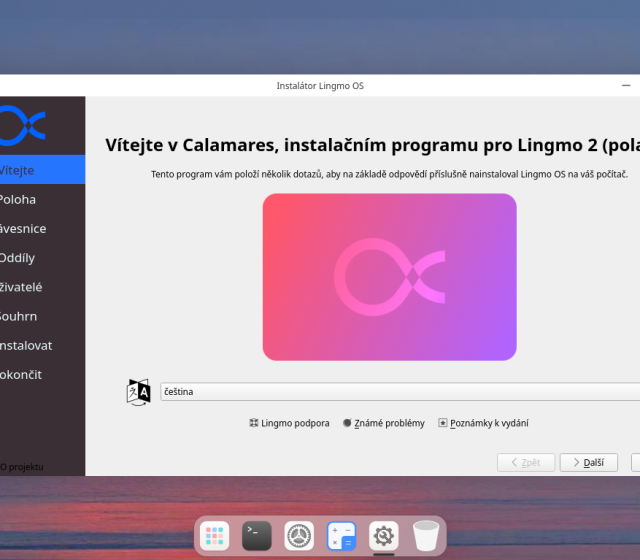
Task: Open the Poznámky k vydání link
Action: (x=483, y=423)
